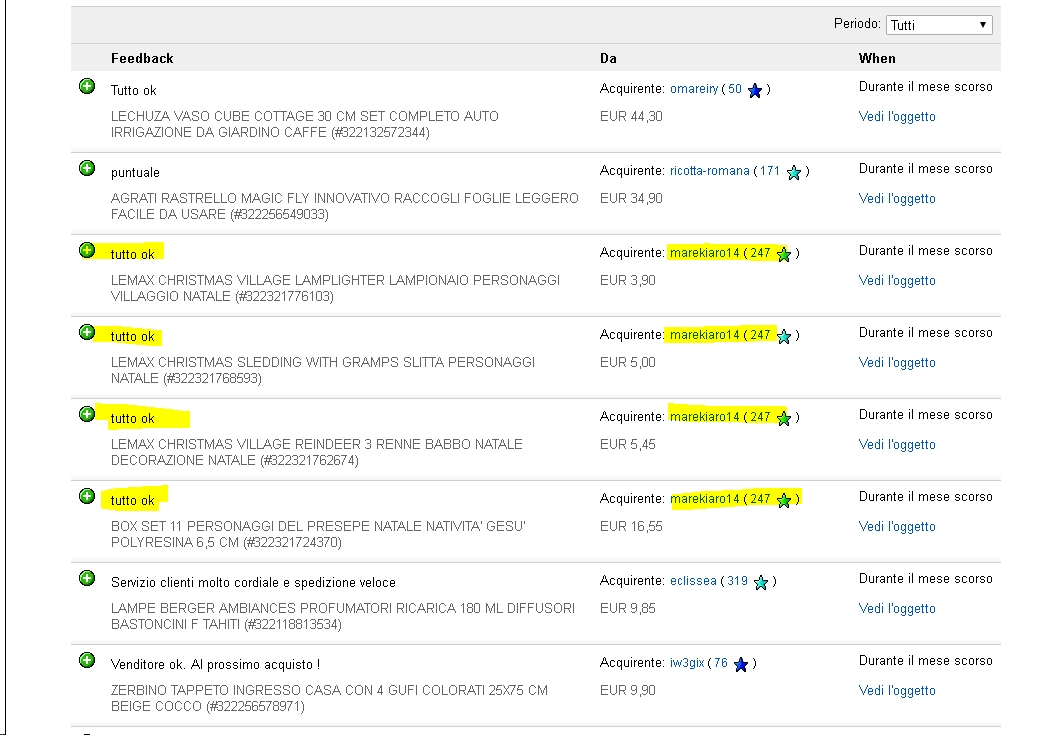Click positive feedback icon beside 'Tutto ok' LECHUZA
The width and height of the screenshot is (1045, 735).
[87, 87]
